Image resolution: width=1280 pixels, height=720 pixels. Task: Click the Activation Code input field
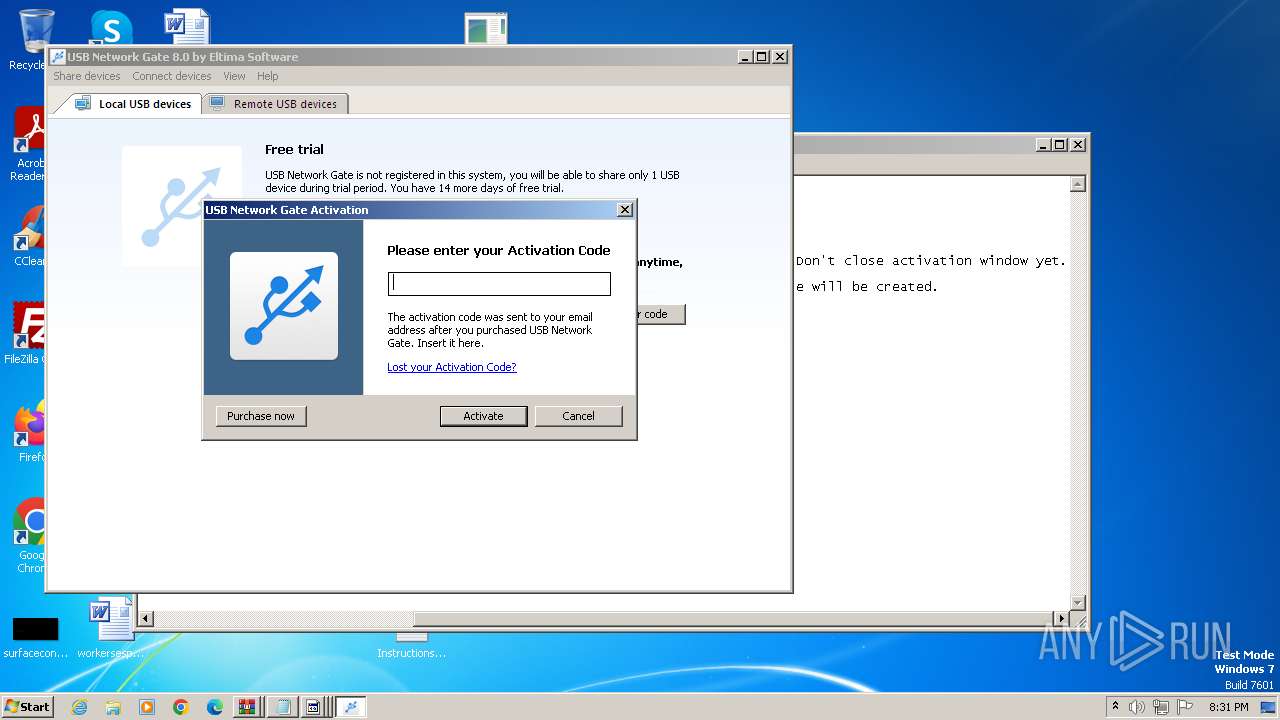(x=499, y=284)
